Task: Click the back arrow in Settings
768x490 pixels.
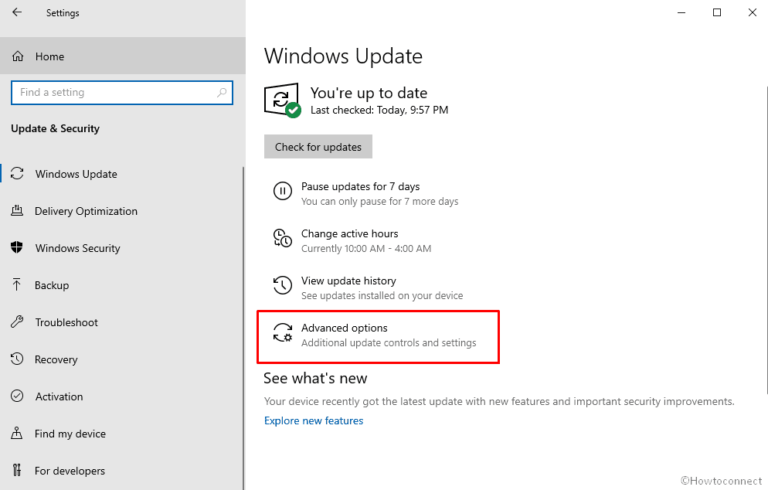Action: click(x=17, y=12)
